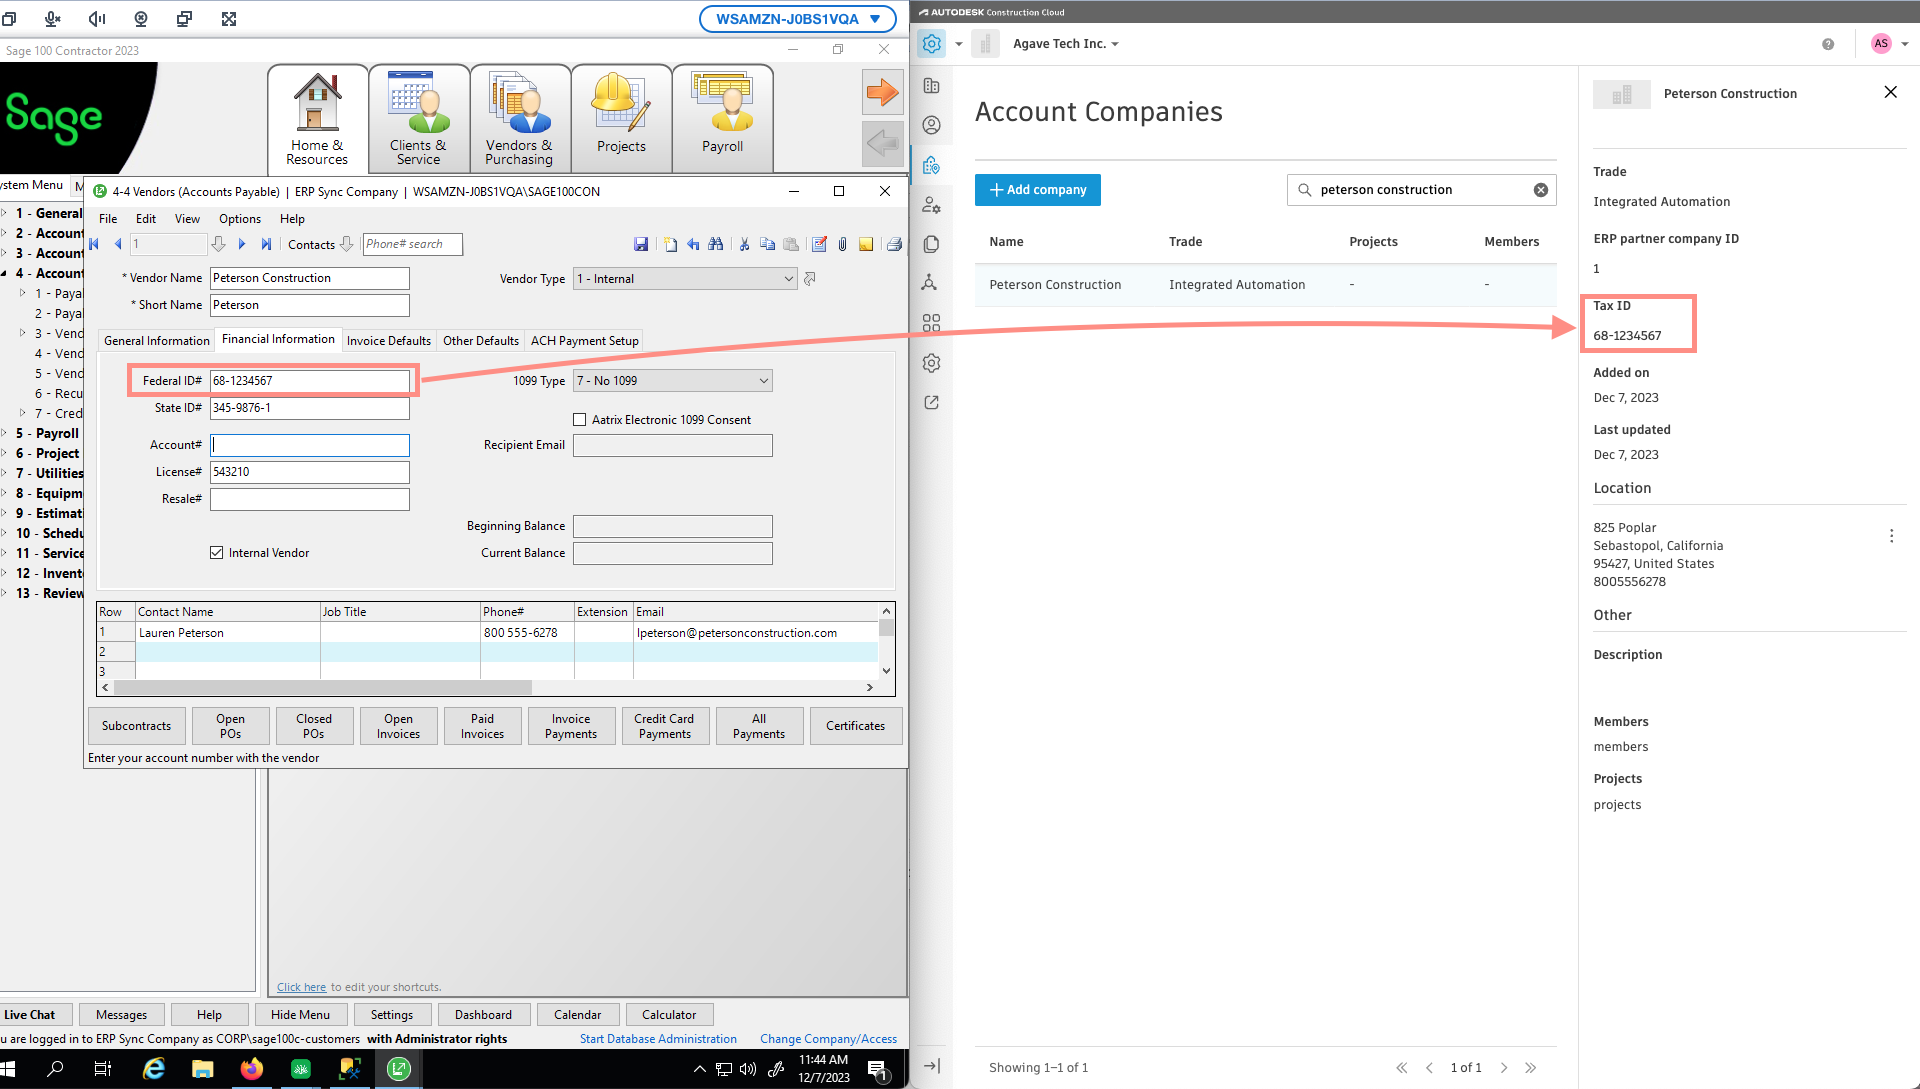Switch to ACH Payment Setup tab
Image resolution: width=1920 pixels, height=1089 pixels.
pyautogui.click(x=585, y=341)
